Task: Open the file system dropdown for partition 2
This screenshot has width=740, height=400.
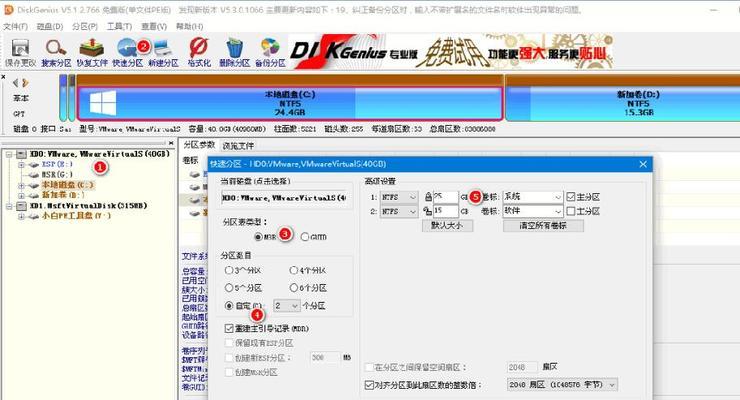Action: [x=399, y=211]
